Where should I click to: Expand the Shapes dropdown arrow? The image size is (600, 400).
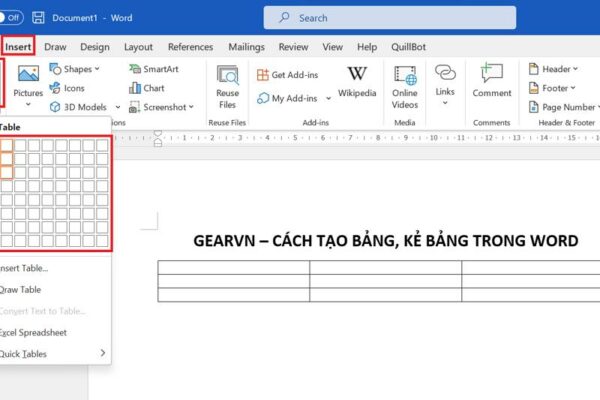click(97, 69)
